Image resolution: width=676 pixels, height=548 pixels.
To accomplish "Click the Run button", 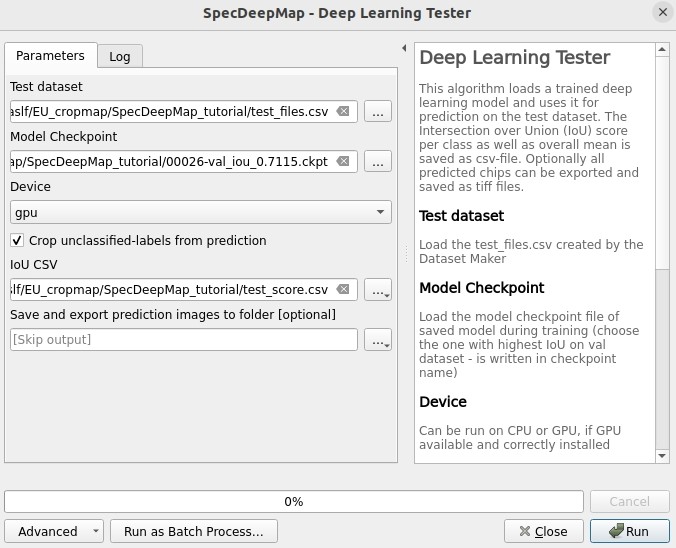I will click(629, 531).
